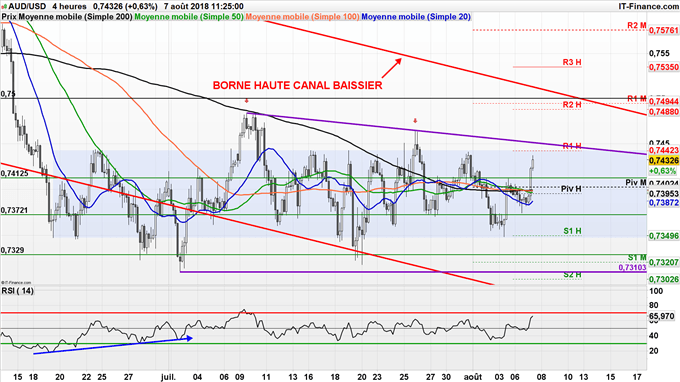Image resolution: width=680 pixels, height=382 pixels.
Task: Select the R2 H resistance label
Action: (572, 104)
